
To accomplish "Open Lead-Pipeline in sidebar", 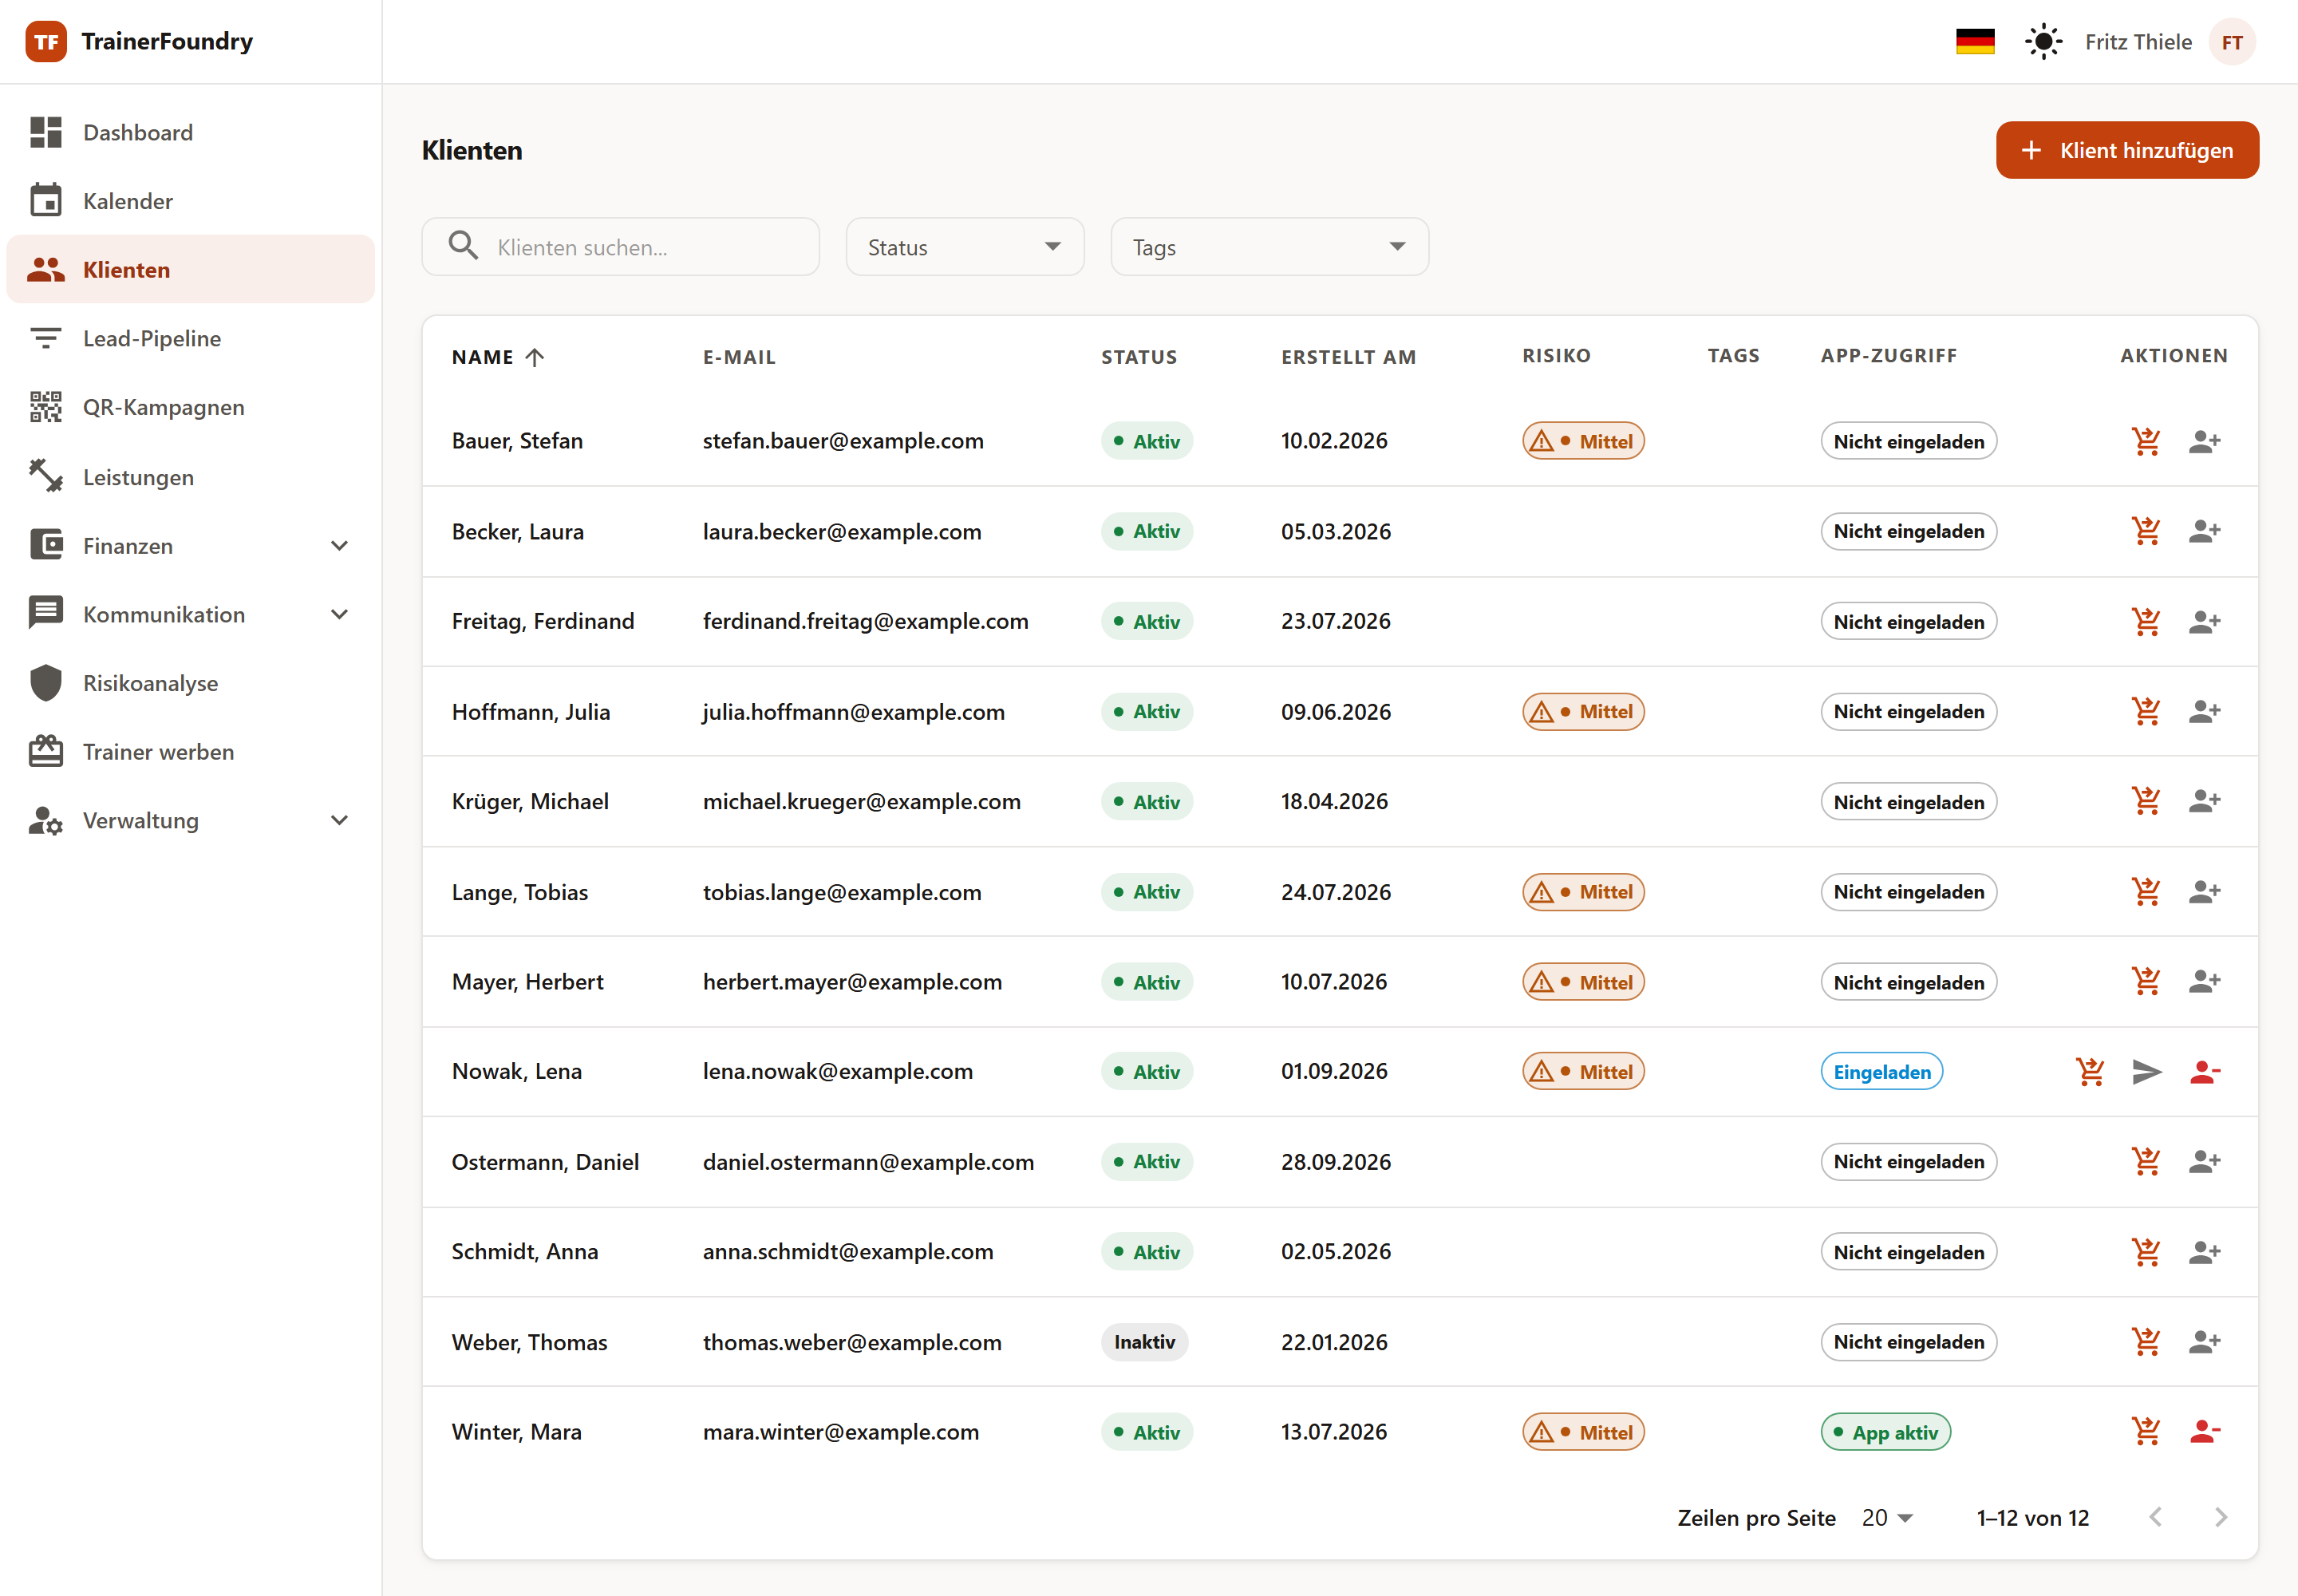I will point(190,339).
